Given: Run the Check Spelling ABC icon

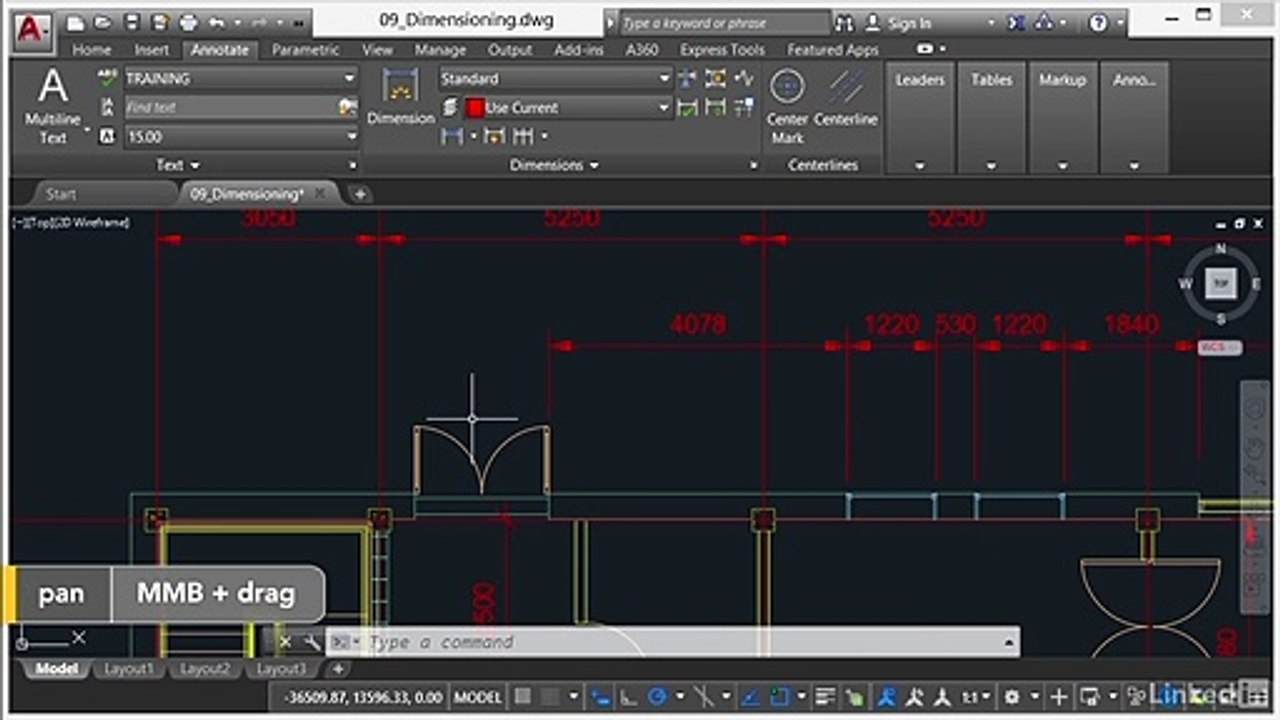Looking at the screenshot, I should tap(108, 78).
